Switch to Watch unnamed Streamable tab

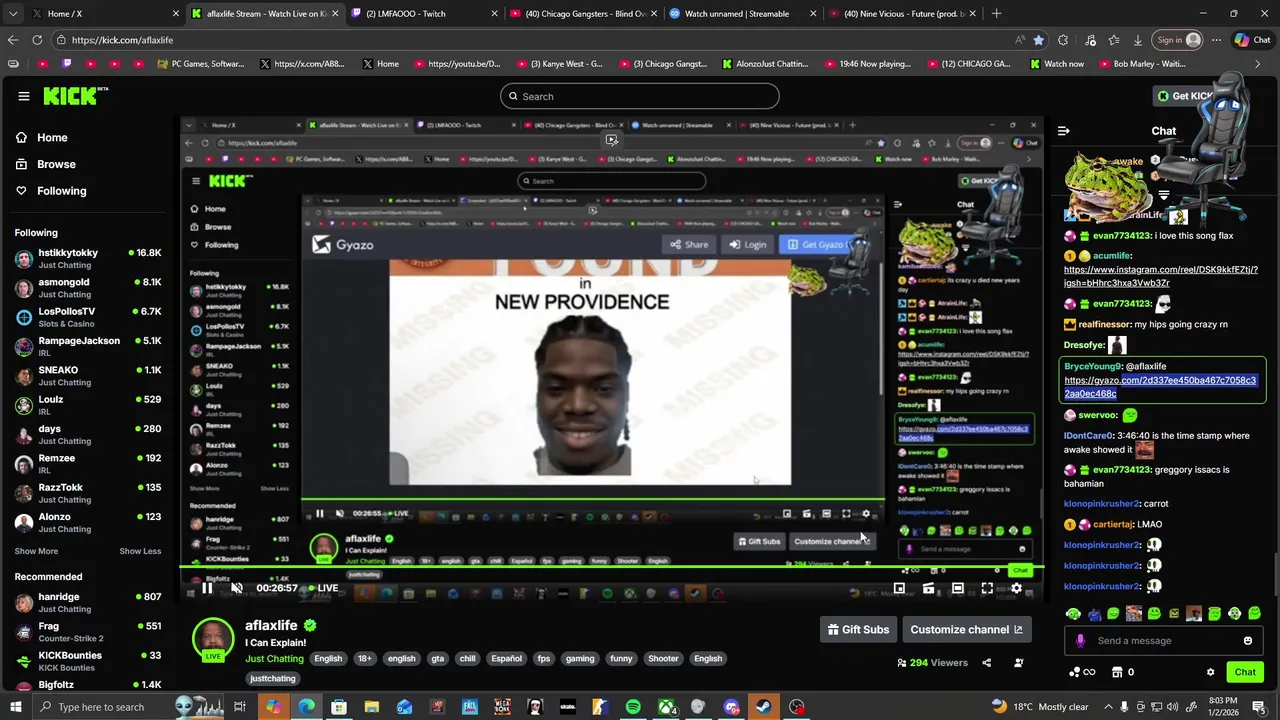point(741,14)
